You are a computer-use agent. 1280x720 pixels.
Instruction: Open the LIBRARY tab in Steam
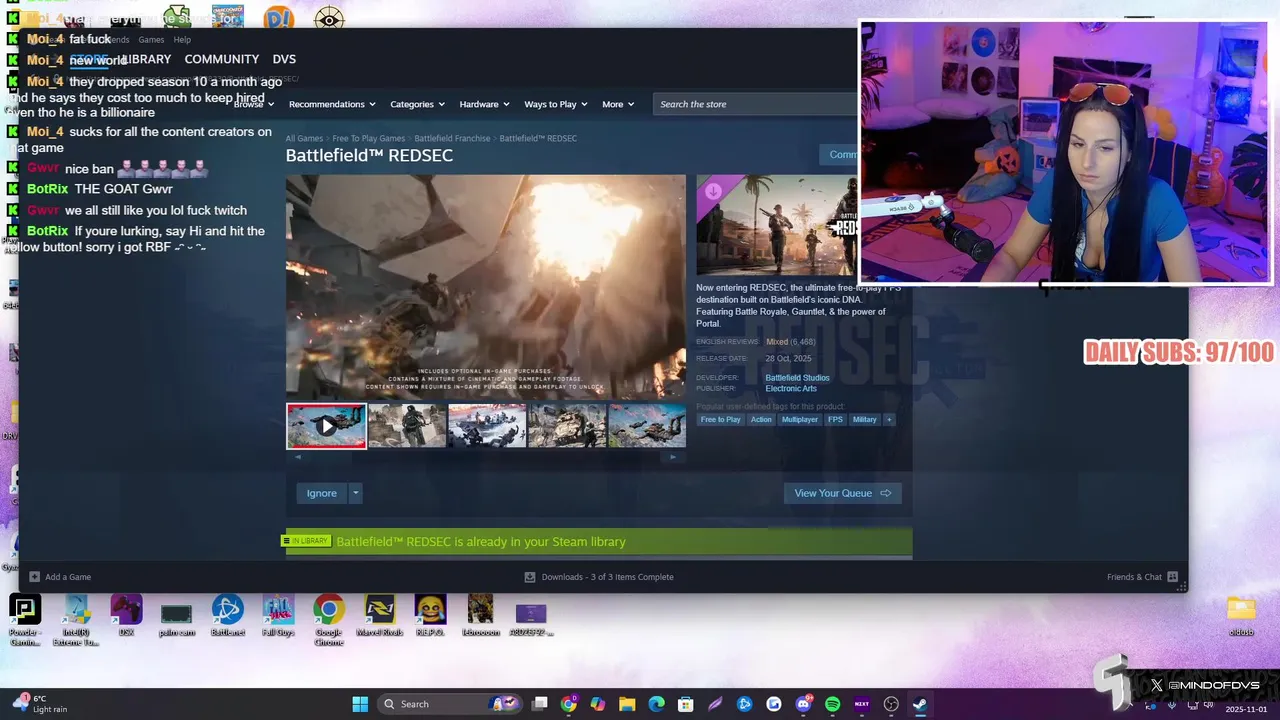point(147,59)
